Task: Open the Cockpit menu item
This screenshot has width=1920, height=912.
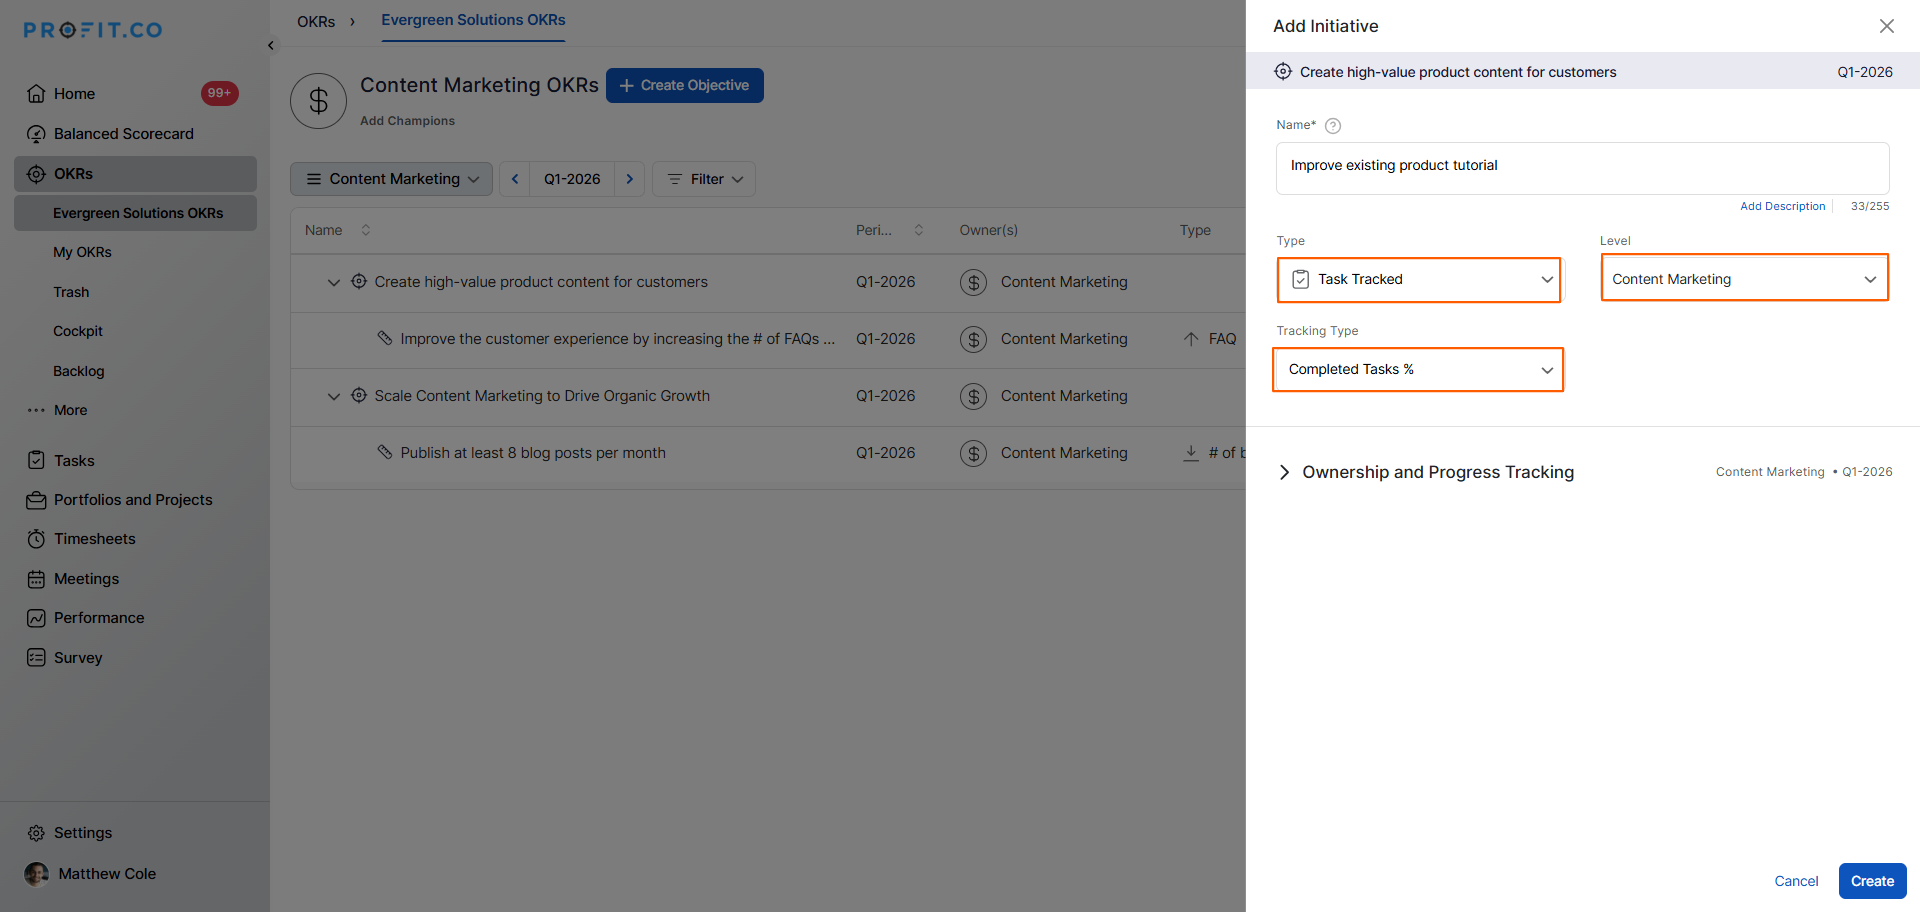Action: pos(78,332)
